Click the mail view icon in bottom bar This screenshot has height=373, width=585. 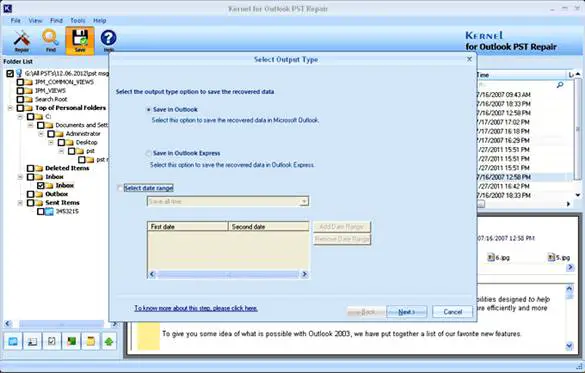click(13, 341)
